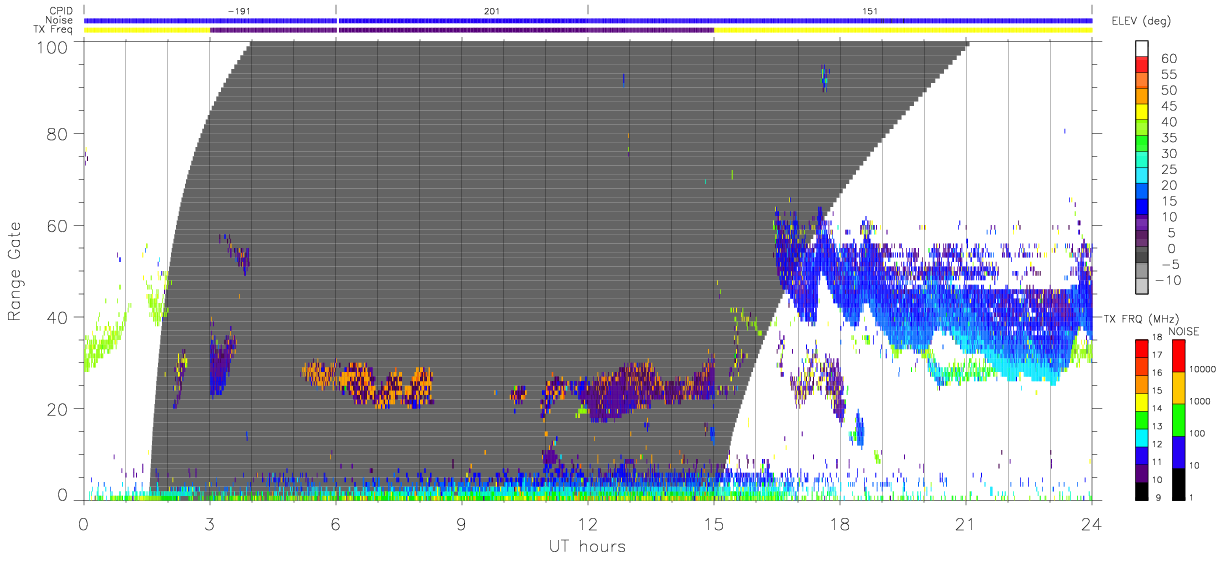The image size is (1228, 567).
Task: Click the CPID value '151'
Action: (x=870, y=11)
